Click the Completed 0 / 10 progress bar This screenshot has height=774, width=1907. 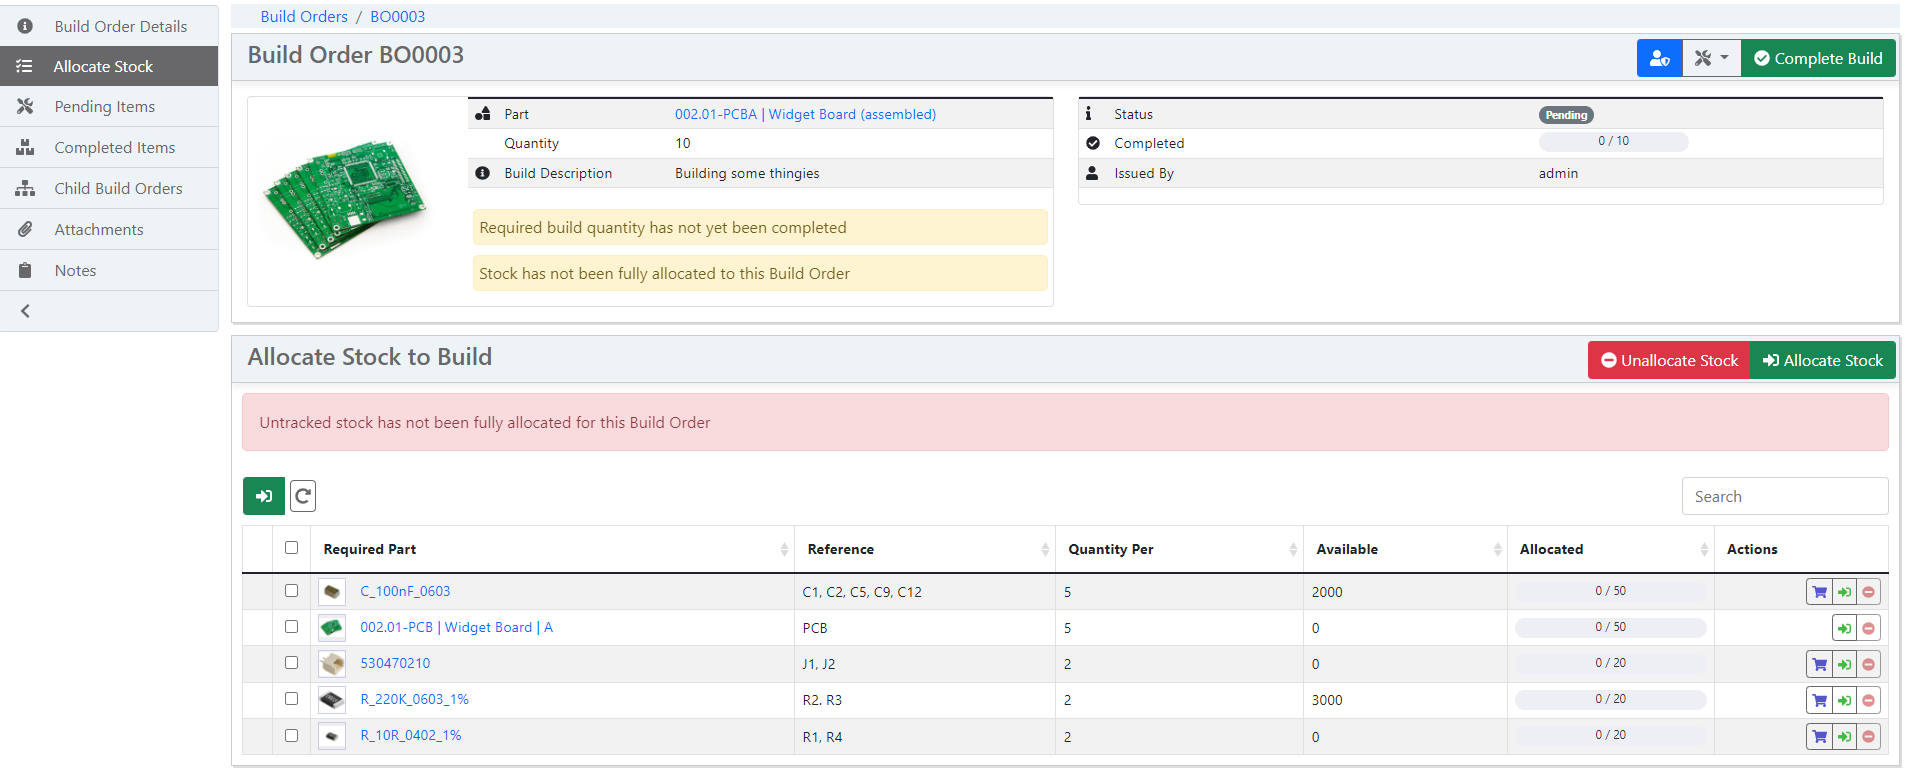[1613, 142]
